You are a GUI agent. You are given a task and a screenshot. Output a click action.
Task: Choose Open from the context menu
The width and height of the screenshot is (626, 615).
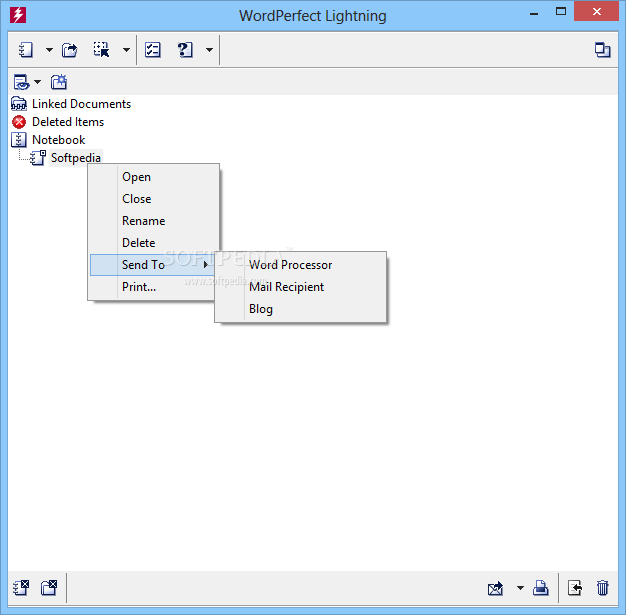pos(154,177)
